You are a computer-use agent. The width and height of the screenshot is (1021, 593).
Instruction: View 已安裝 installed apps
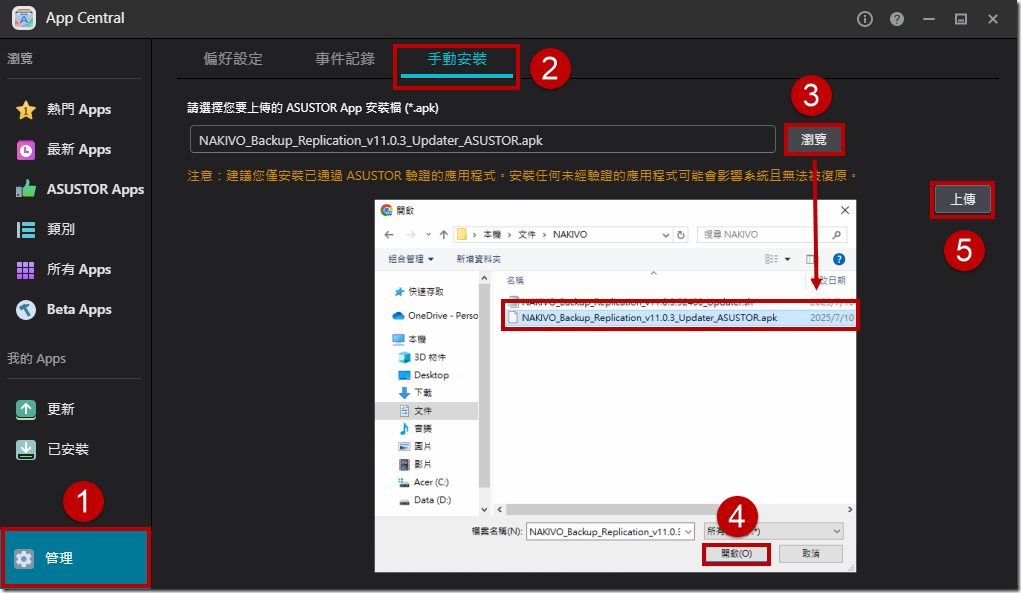(x=52, y=449)
